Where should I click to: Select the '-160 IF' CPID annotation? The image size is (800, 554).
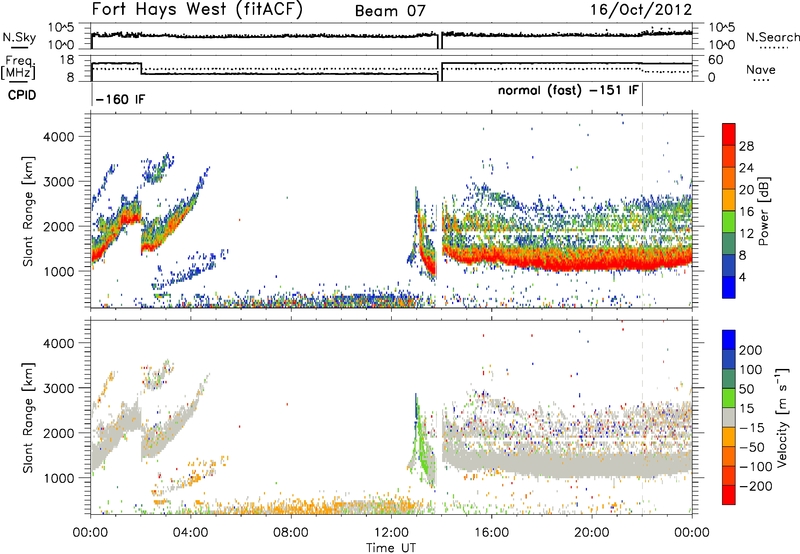click(120, 99)
